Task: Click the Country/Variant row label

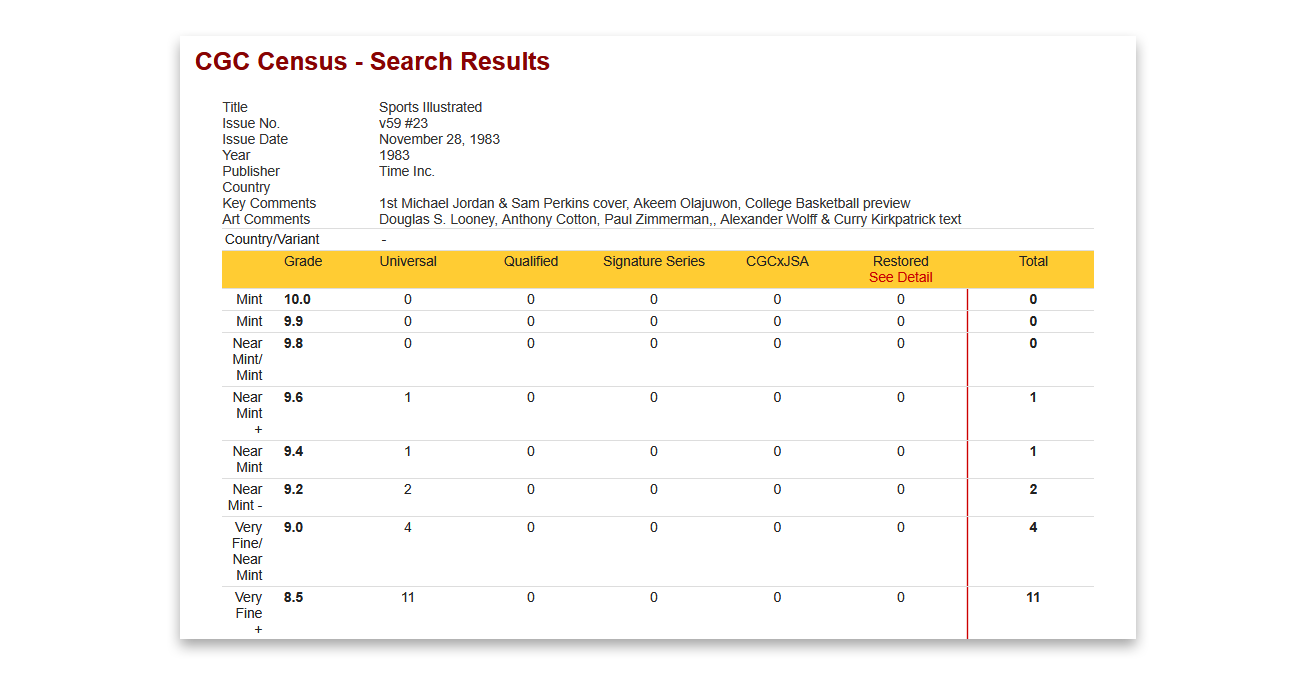Action: 272,239
